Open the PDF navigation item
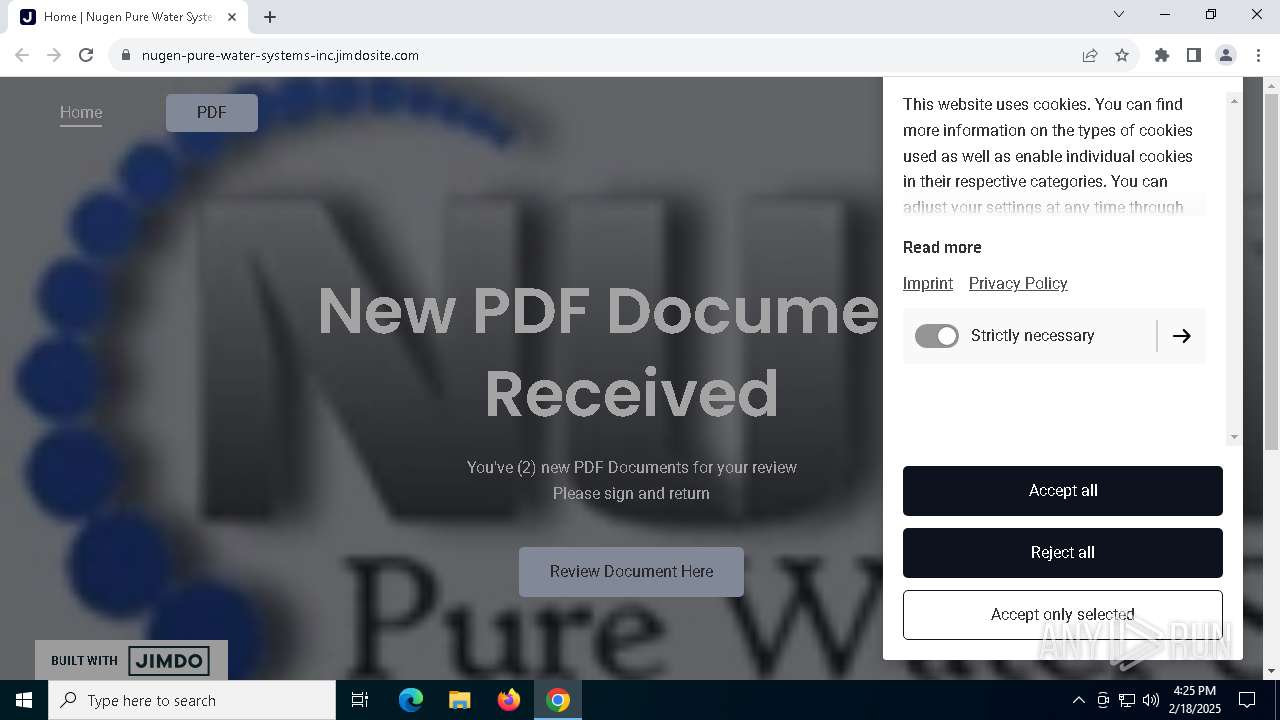 tap(212, 113)
